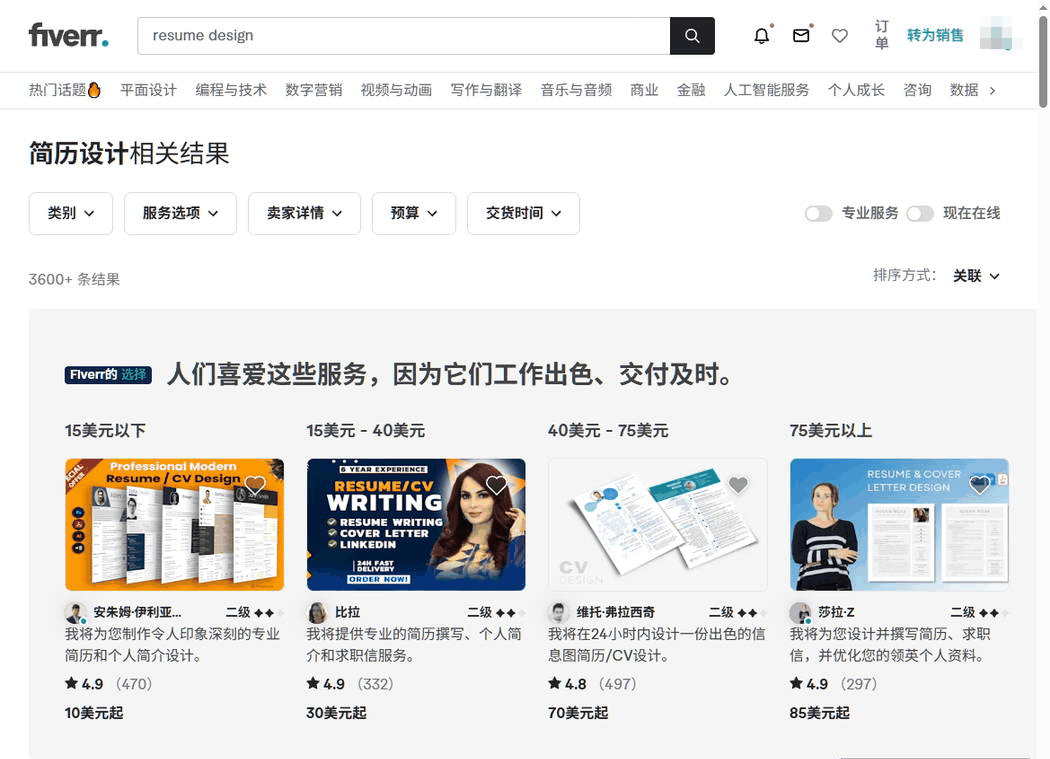Open the 数据 category menu
This screenshot has height=759, width=1050.
[x=964, y=90]
